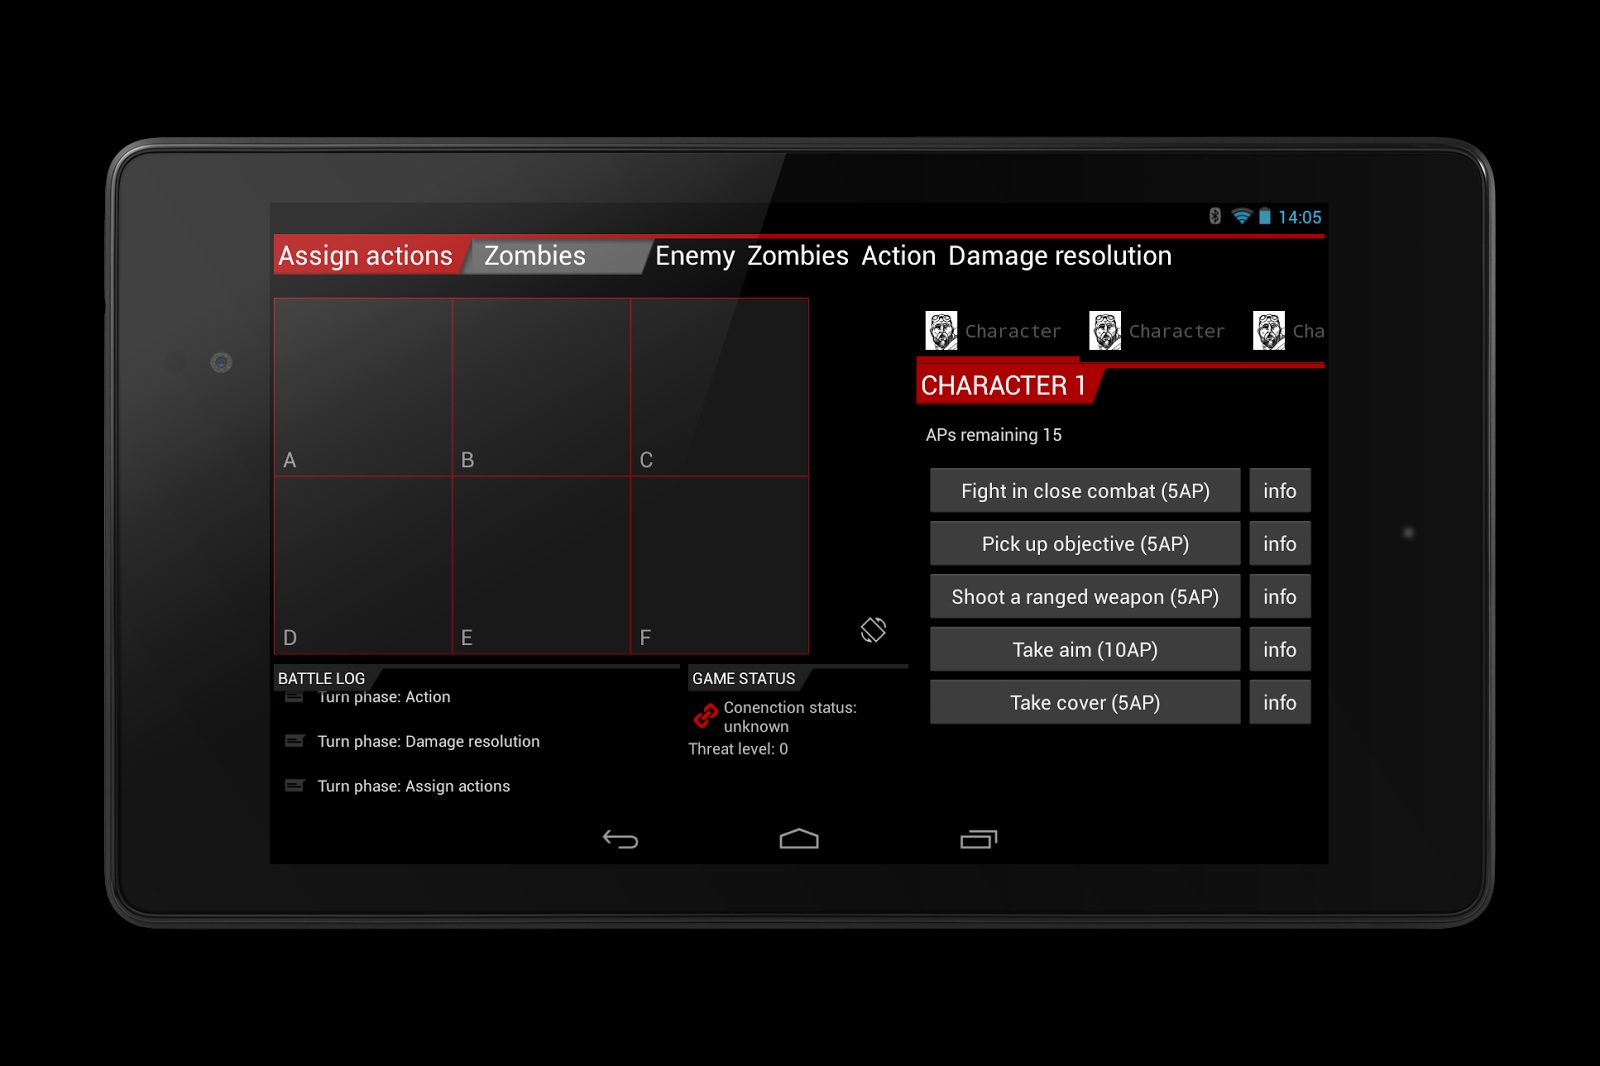The width and height of the screenshot is (1600, 1066).
Task: Choose Pick up objective (5AP)
Action: tap(1085, 544)
